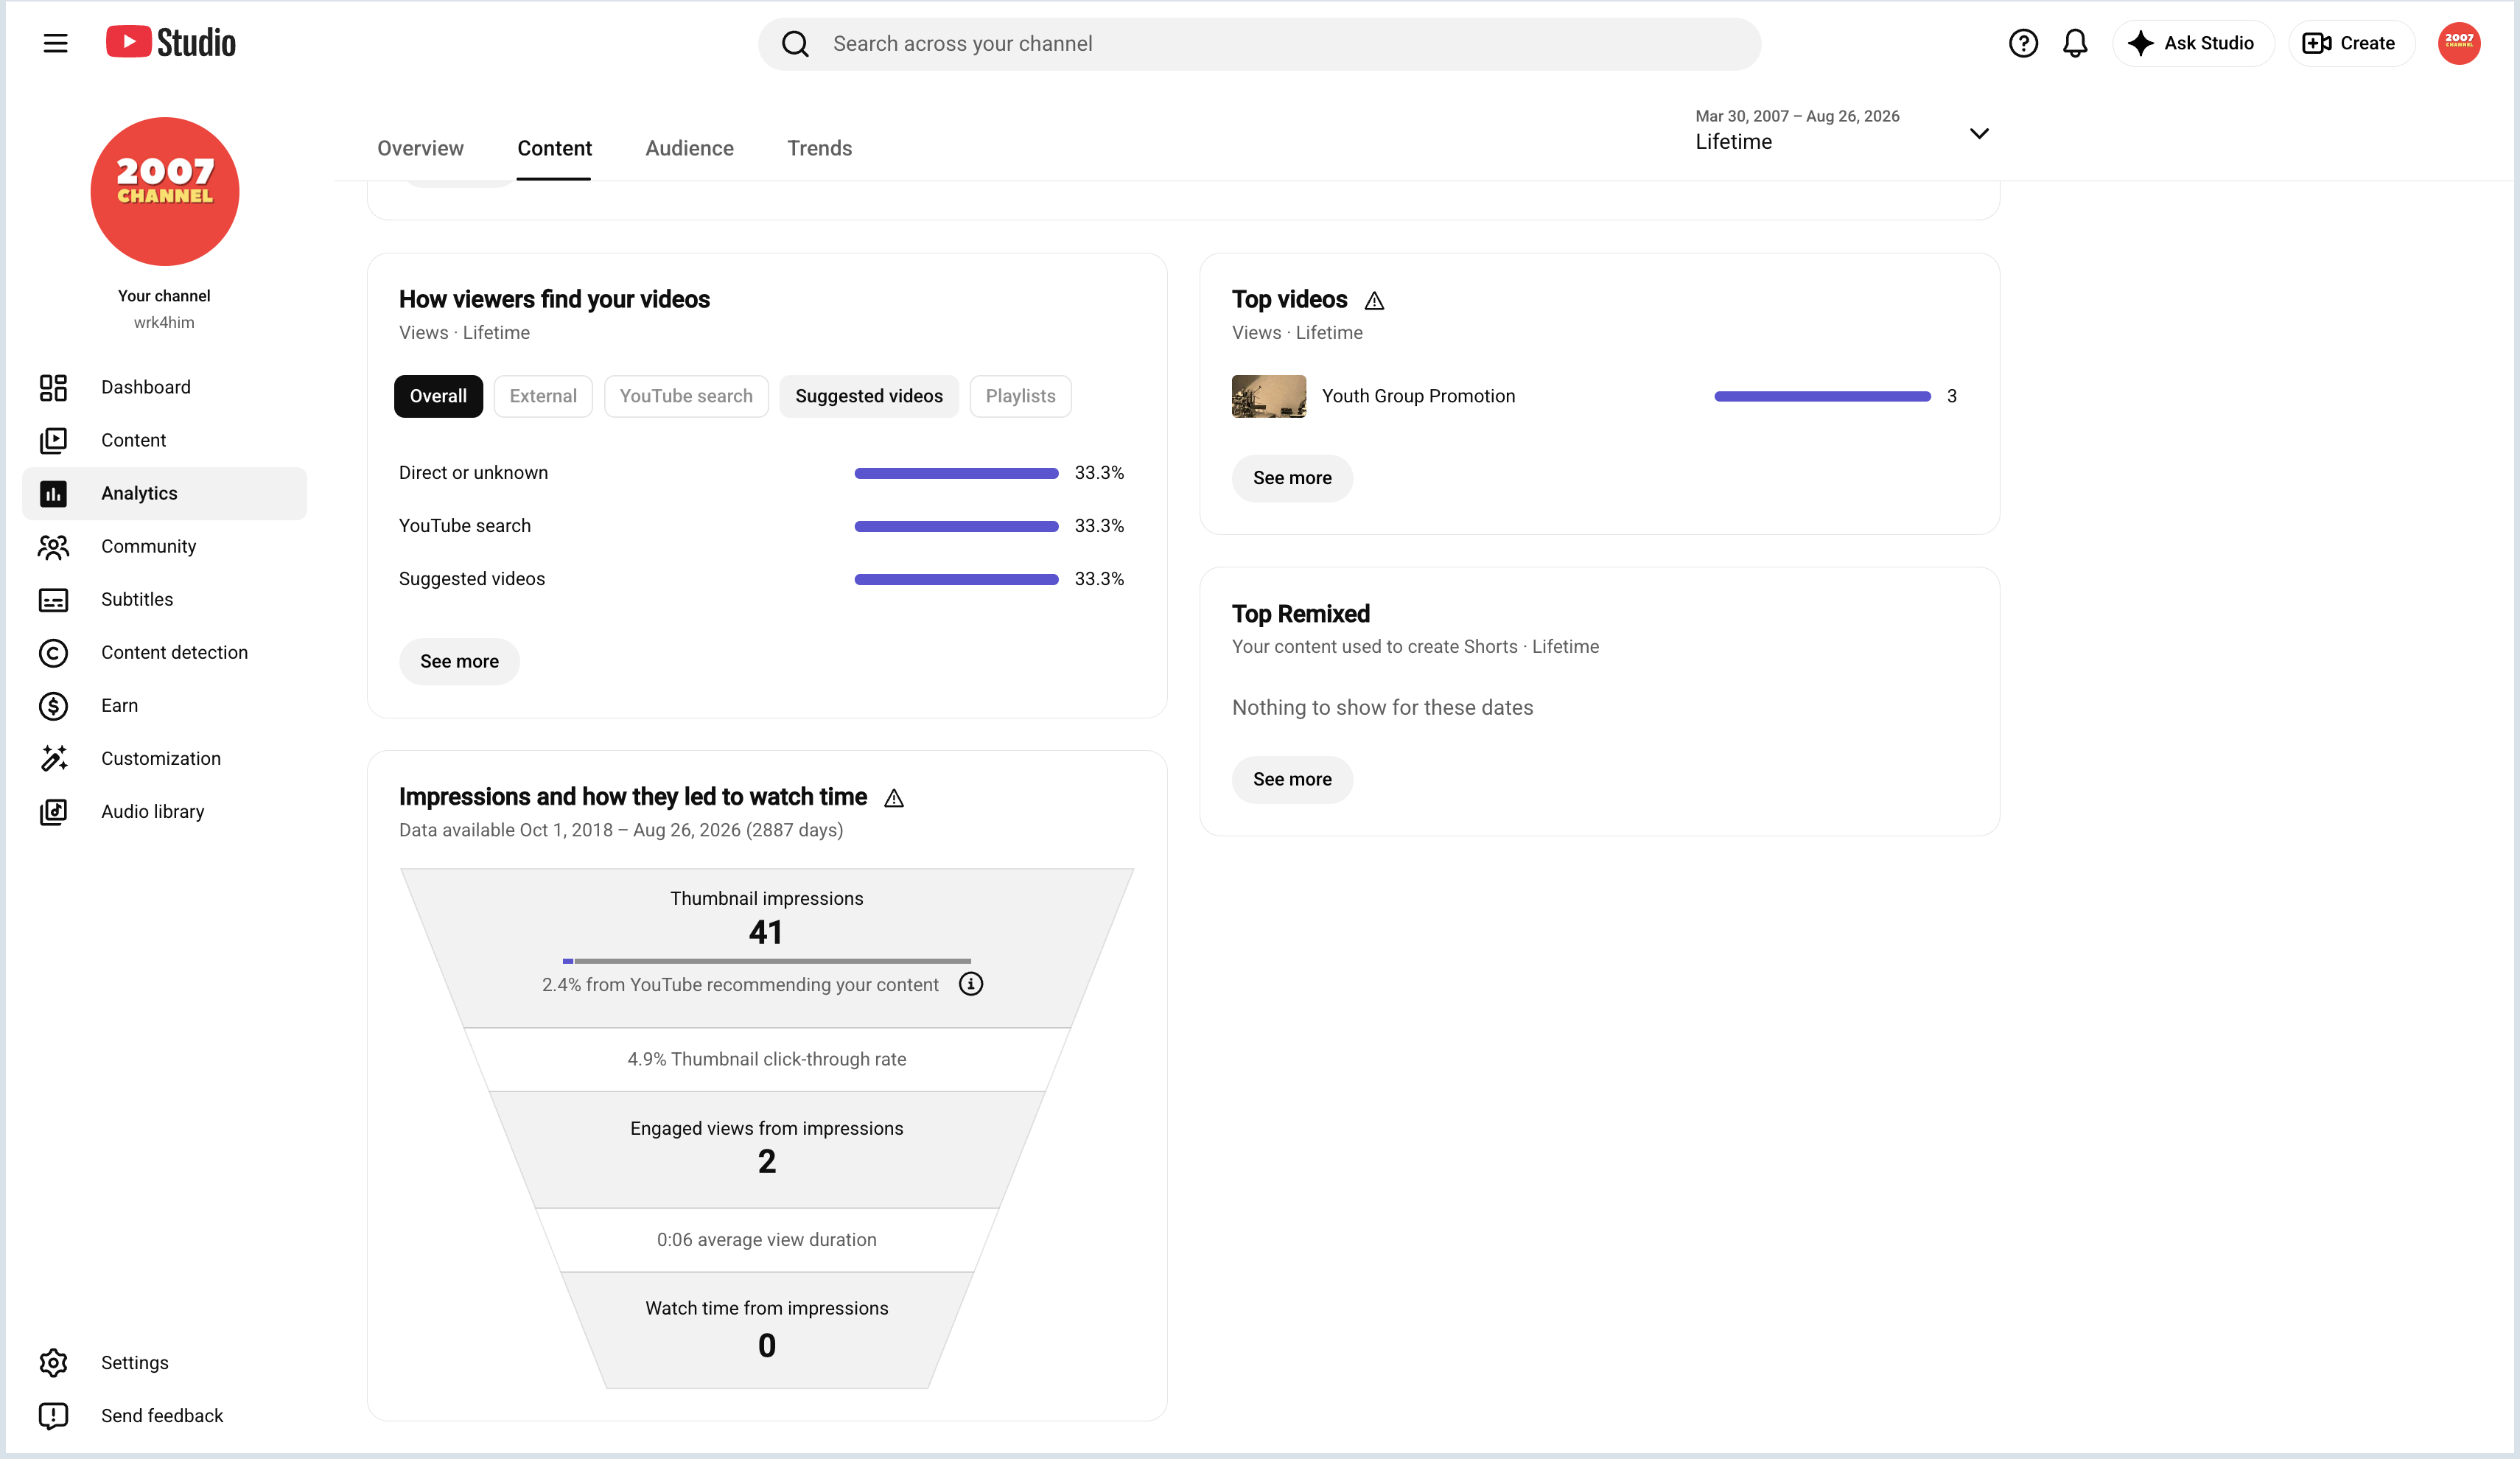Open the account avatar menu

coord(2459,43)
